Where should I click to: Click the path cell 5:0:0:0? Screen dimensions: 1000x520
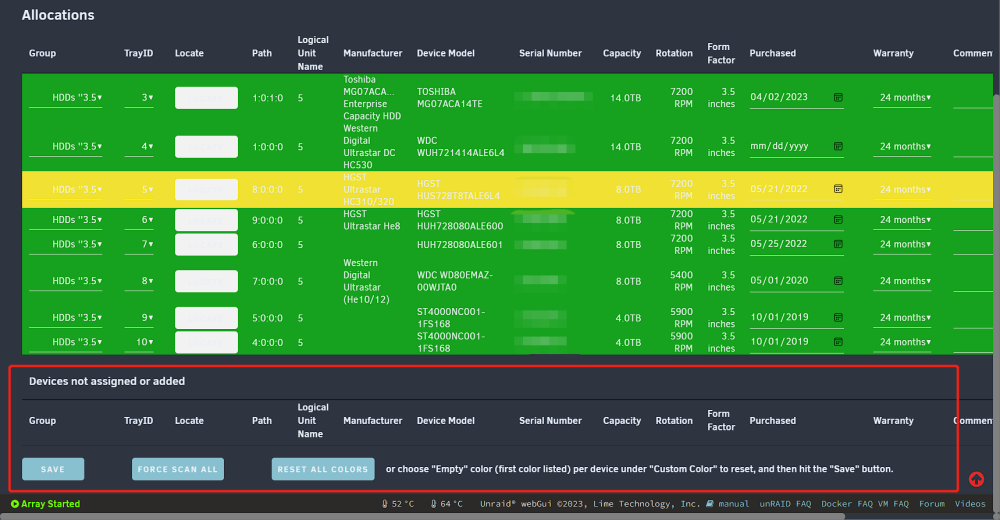pos(267,318)
